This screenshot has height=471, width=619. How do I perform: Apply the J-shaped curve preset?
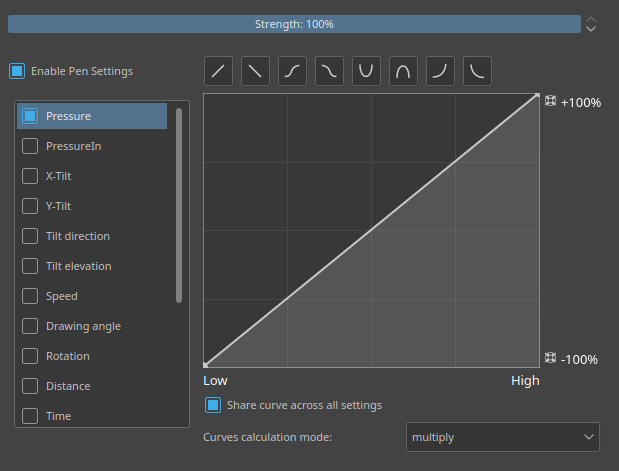tap(440, 71)
